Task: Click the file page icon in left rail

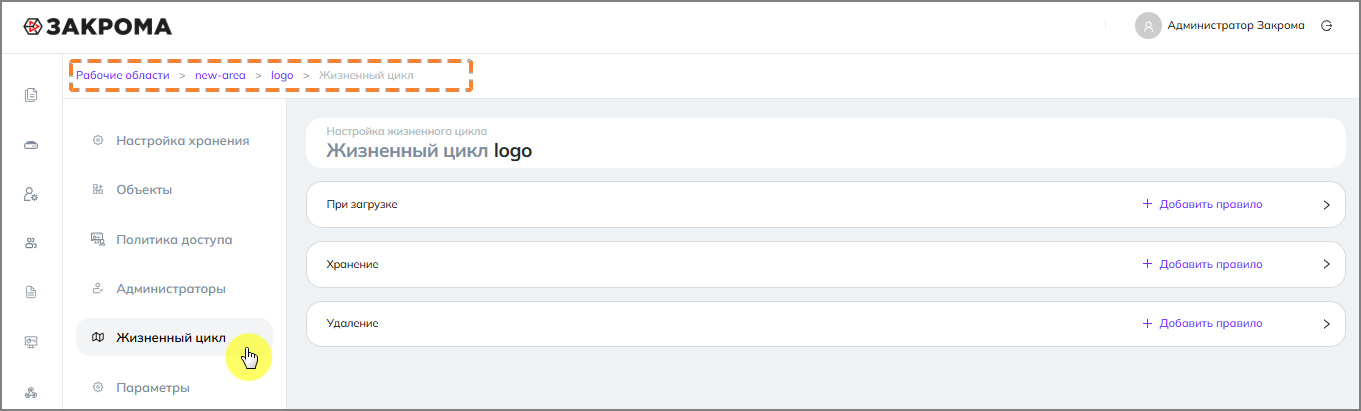Action: (31, 292)
